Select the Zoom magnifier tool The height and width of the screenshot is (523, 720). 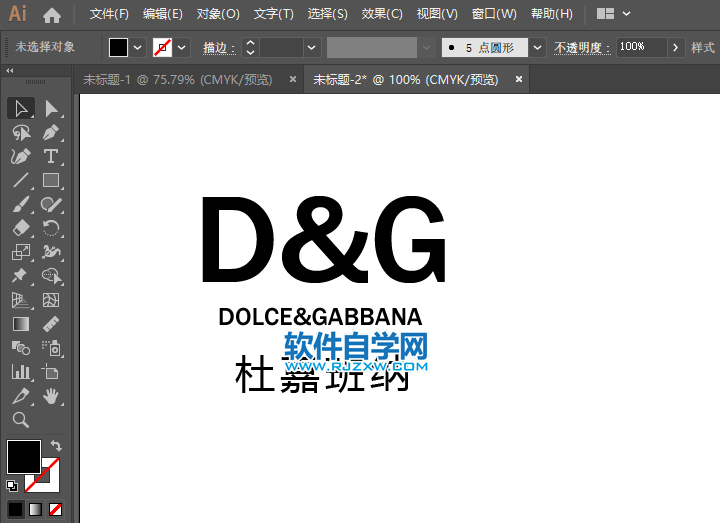[21, 420]
